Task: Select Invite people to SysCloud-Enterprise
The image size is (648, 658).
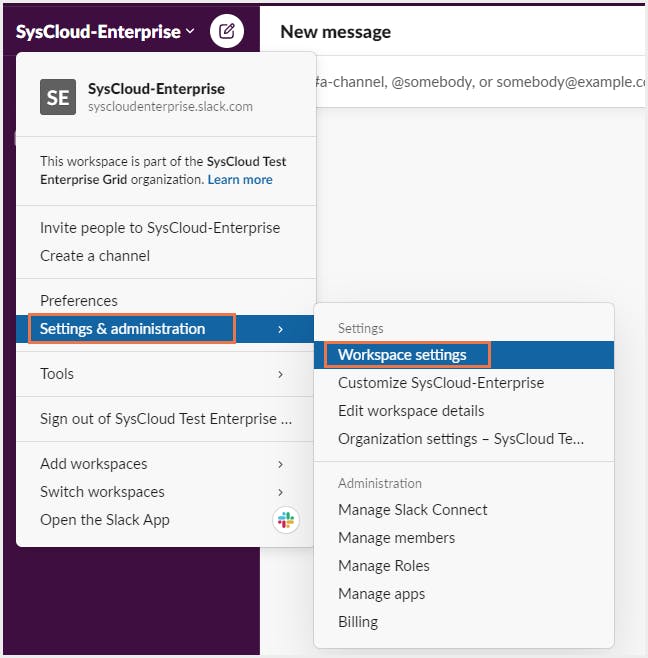Action: 160,228
